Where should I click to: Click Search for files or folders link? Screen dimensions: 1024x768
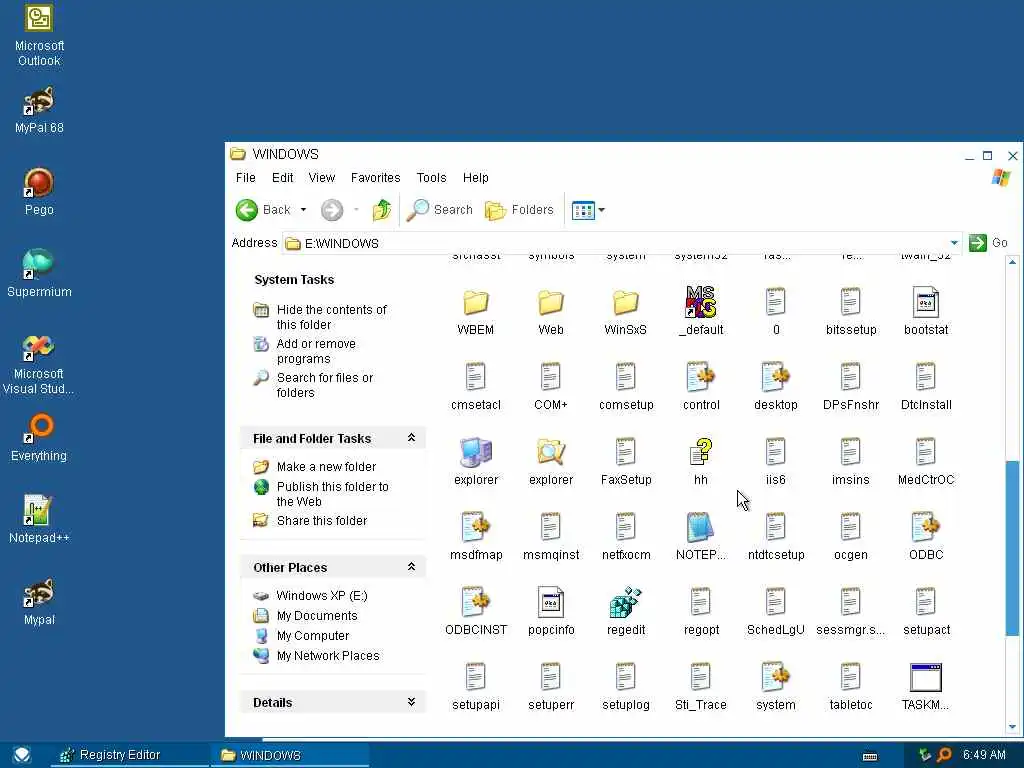[x=325, y=385]
